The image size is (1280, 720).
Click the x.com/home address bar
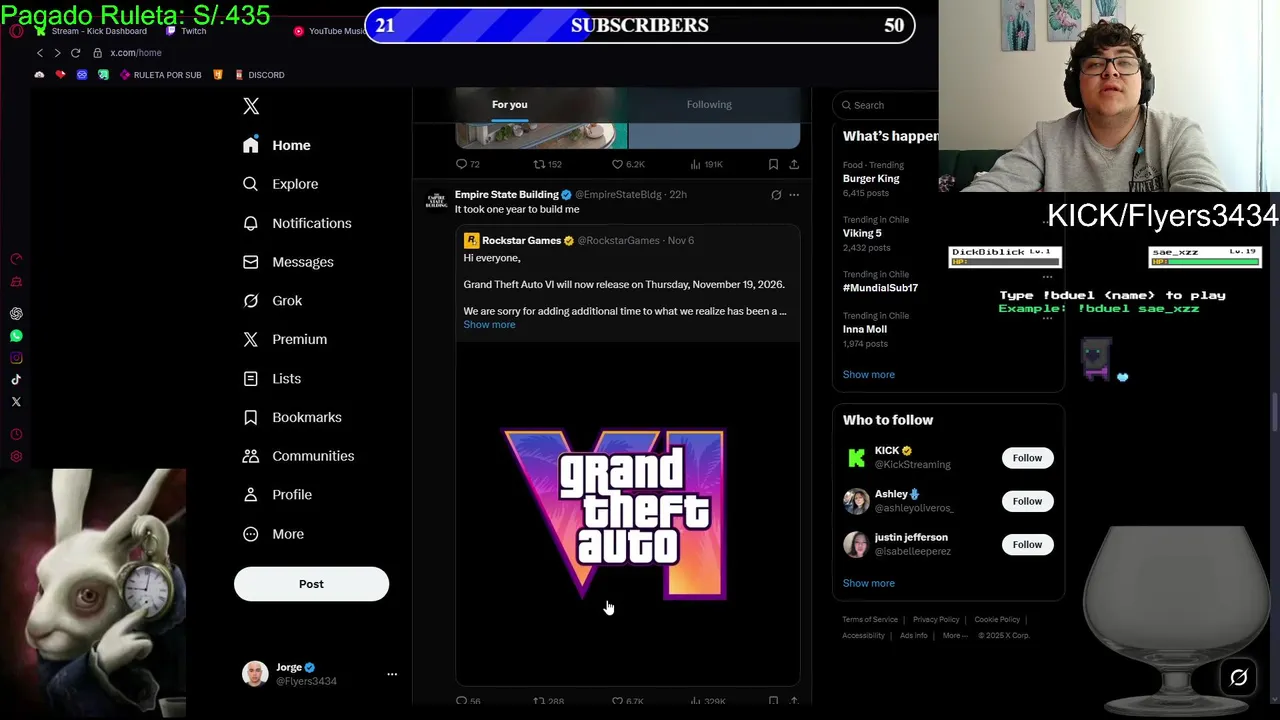135,53
